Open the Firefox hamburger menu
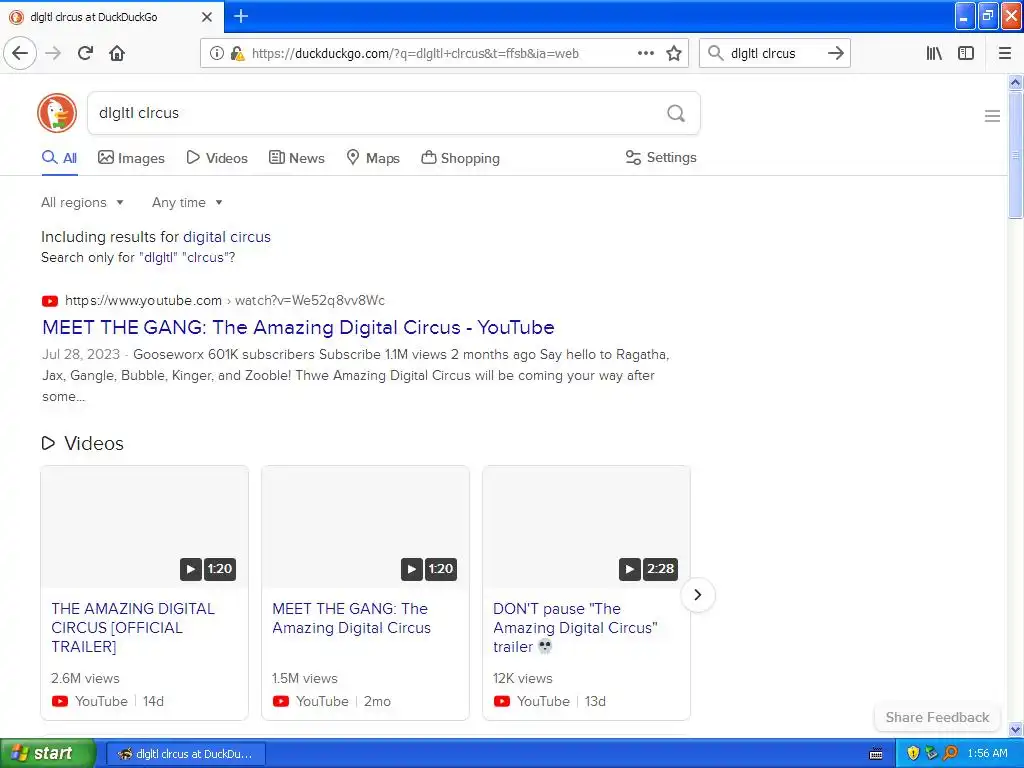Screen dimensions: 1024x768 click(1005, 53)
